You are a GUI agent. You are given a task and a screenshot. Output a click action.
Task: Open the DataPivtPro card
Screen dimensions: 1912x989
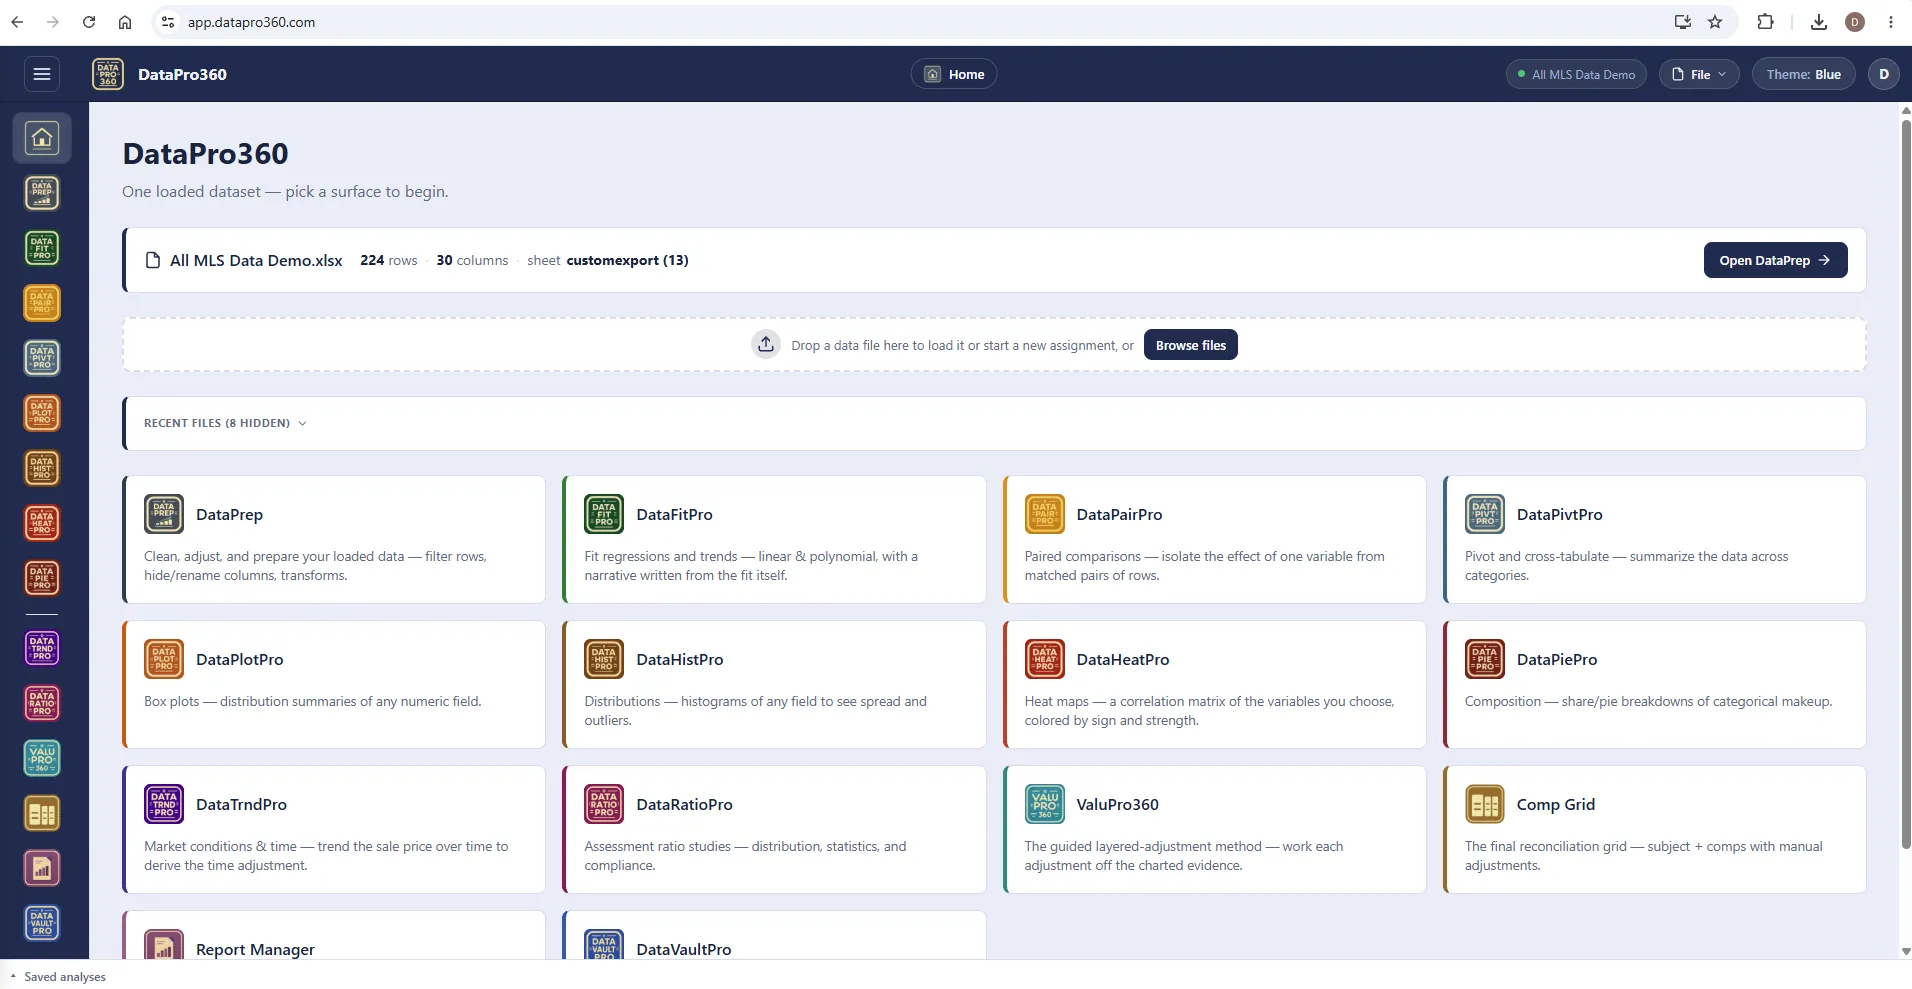[x=1654, y=539]
